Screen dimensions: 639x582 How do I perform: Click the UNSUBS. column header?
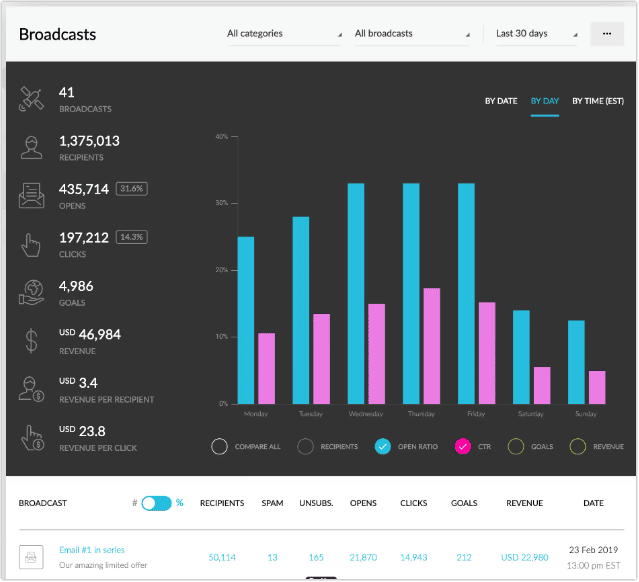point(316,503)
